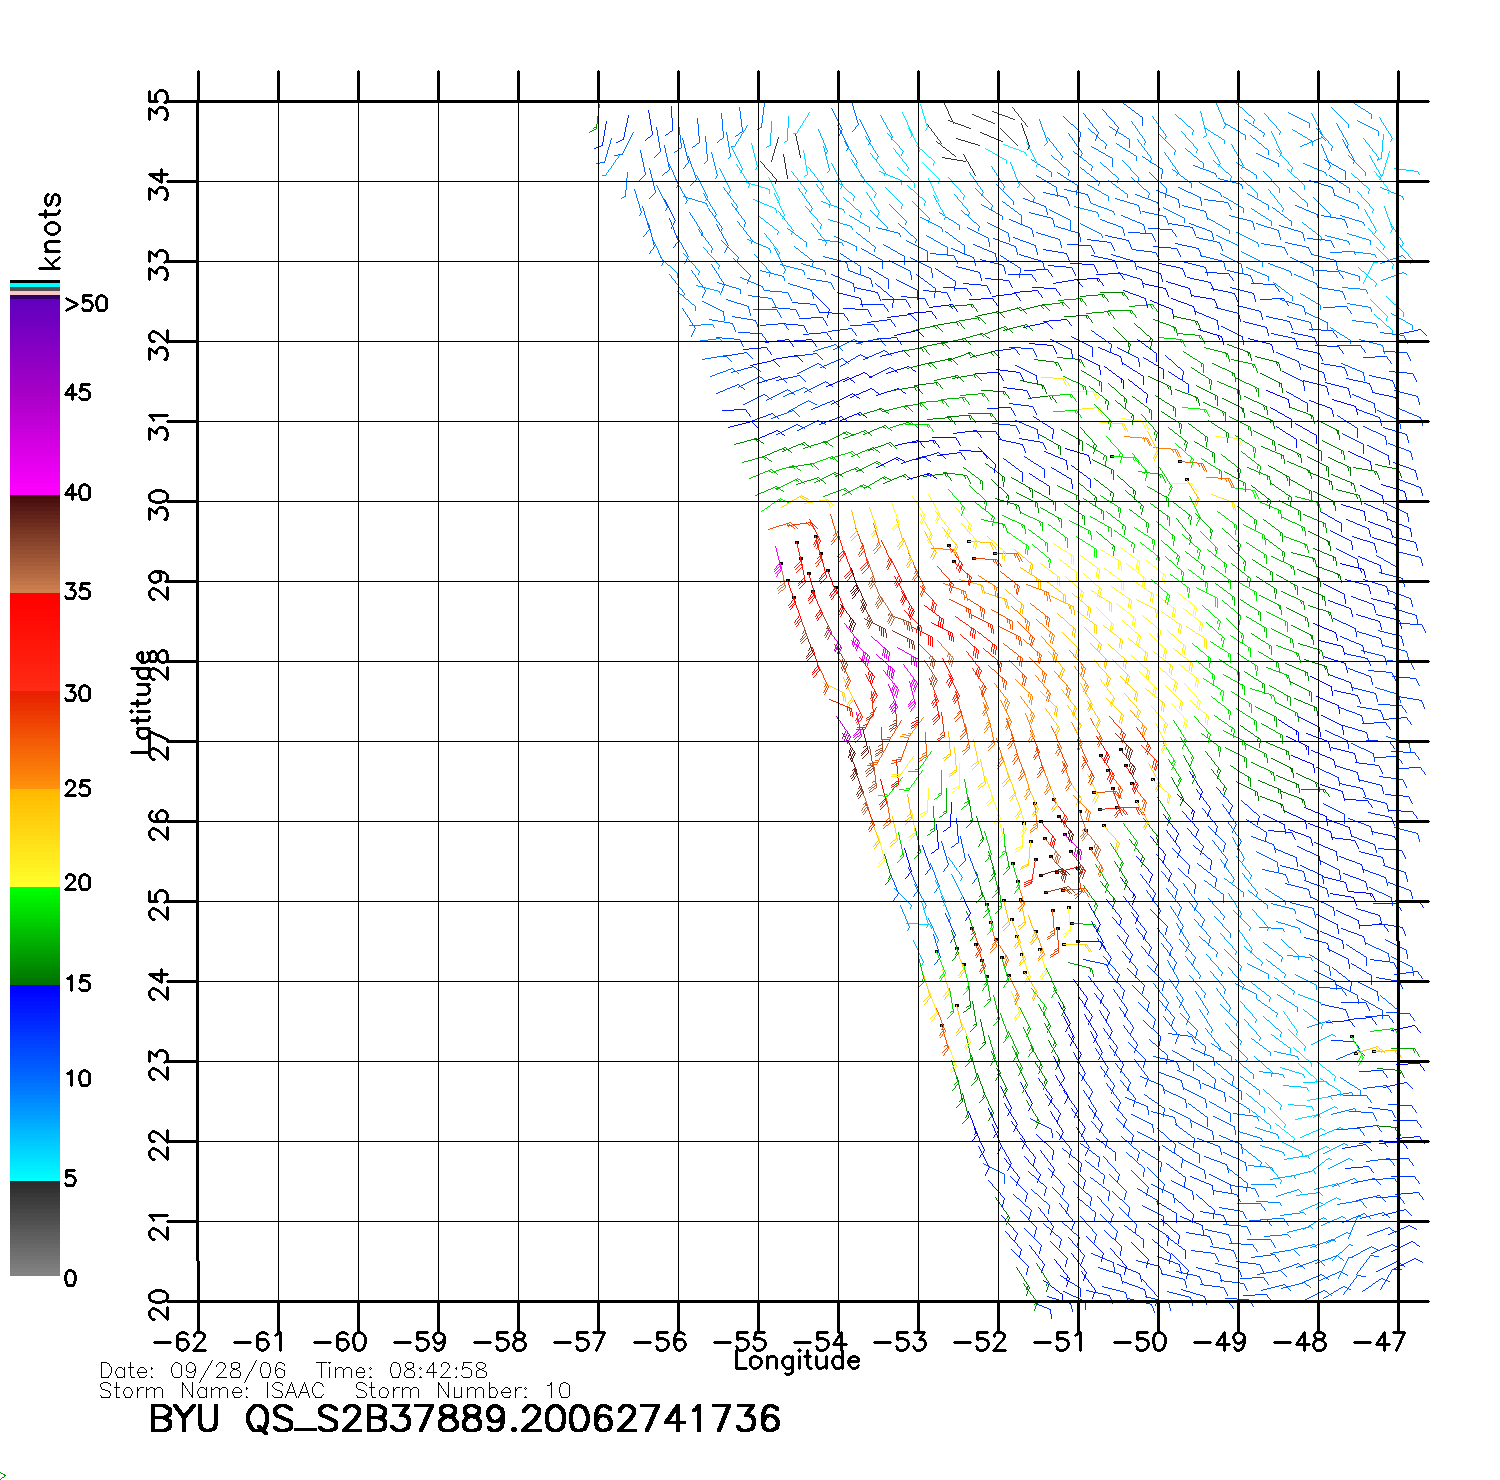The height and width of the screenshot is (1480, 1500).
Task: Click longitude tick label '-47'
Action: pos(1380,1342)
